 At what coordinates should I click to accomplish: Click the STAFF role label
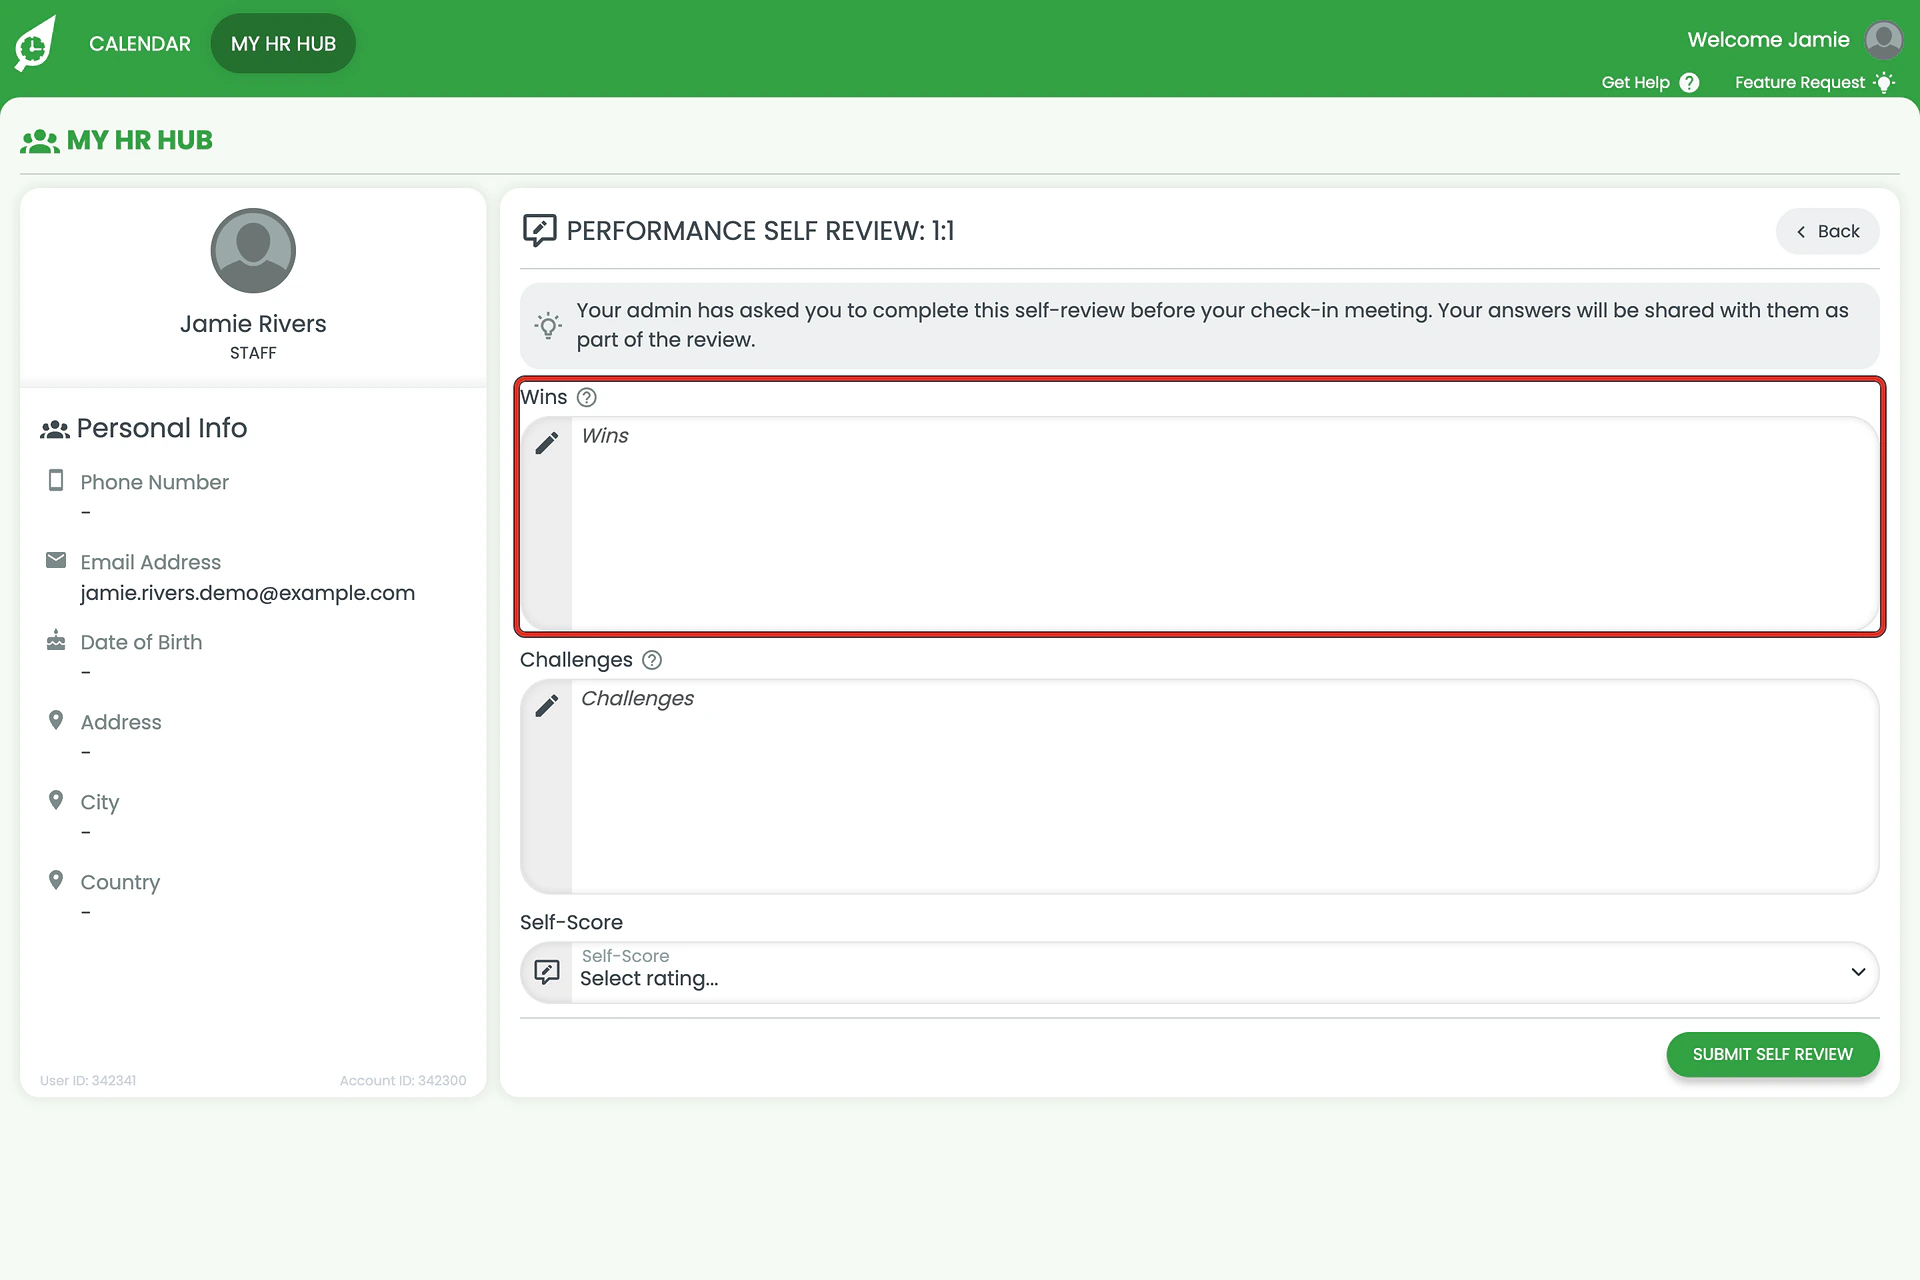tap(253, 354)
